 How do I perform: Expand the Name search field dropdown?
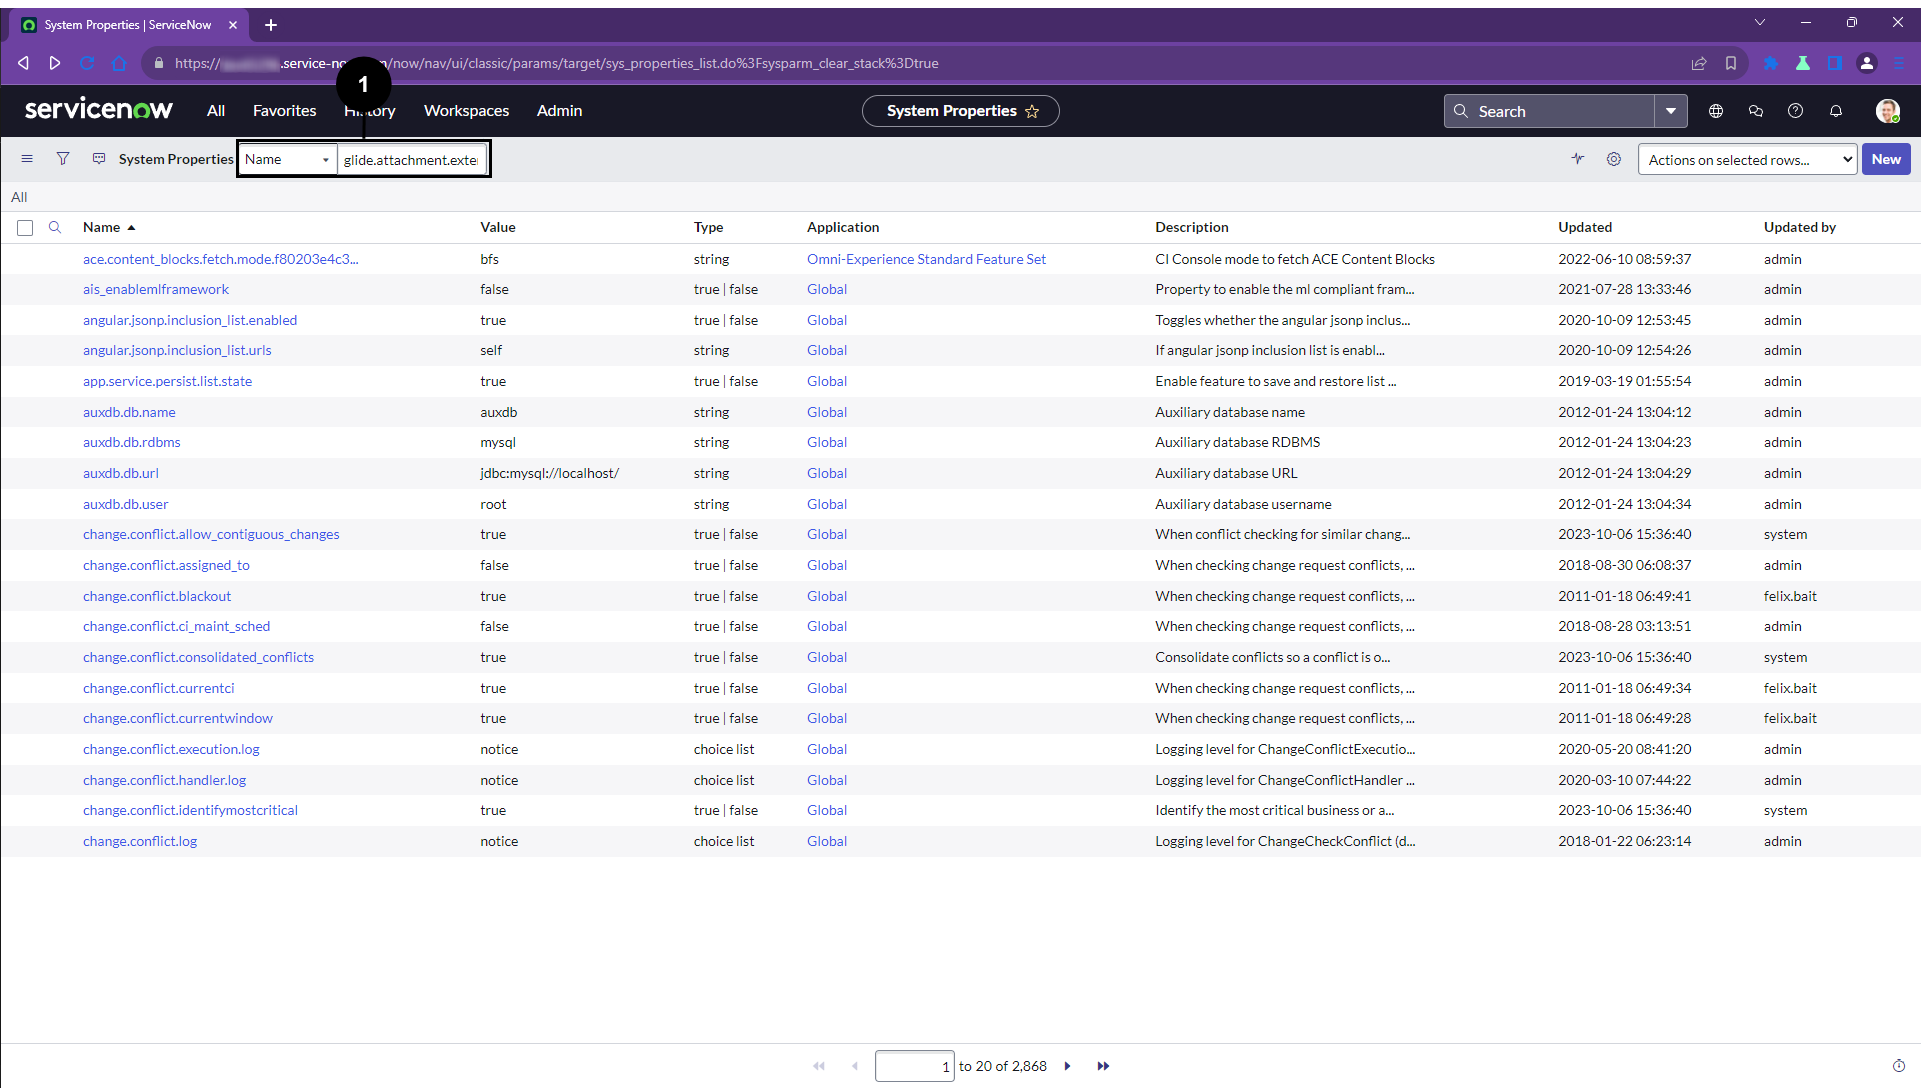[x=287, y=160]
